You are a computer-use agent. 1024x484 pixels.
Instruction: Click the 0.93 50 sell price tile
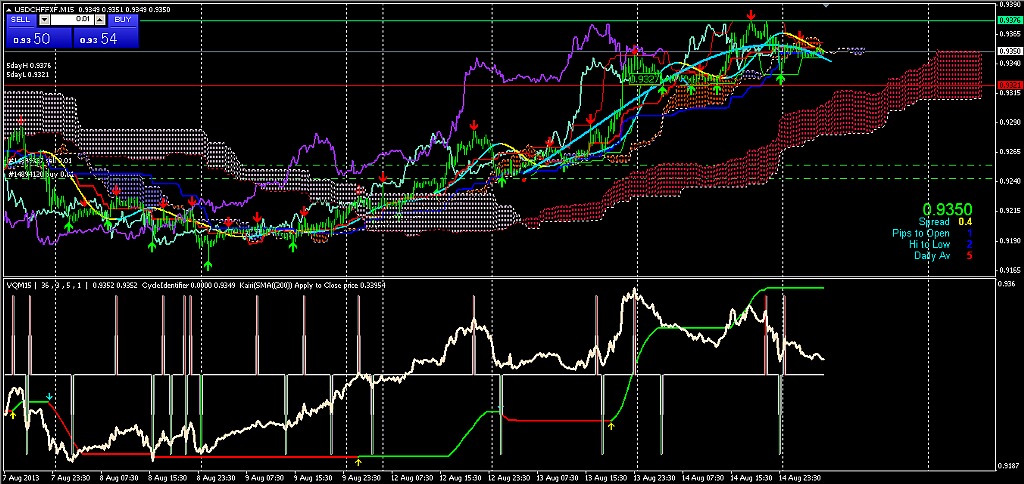(38, 39)
